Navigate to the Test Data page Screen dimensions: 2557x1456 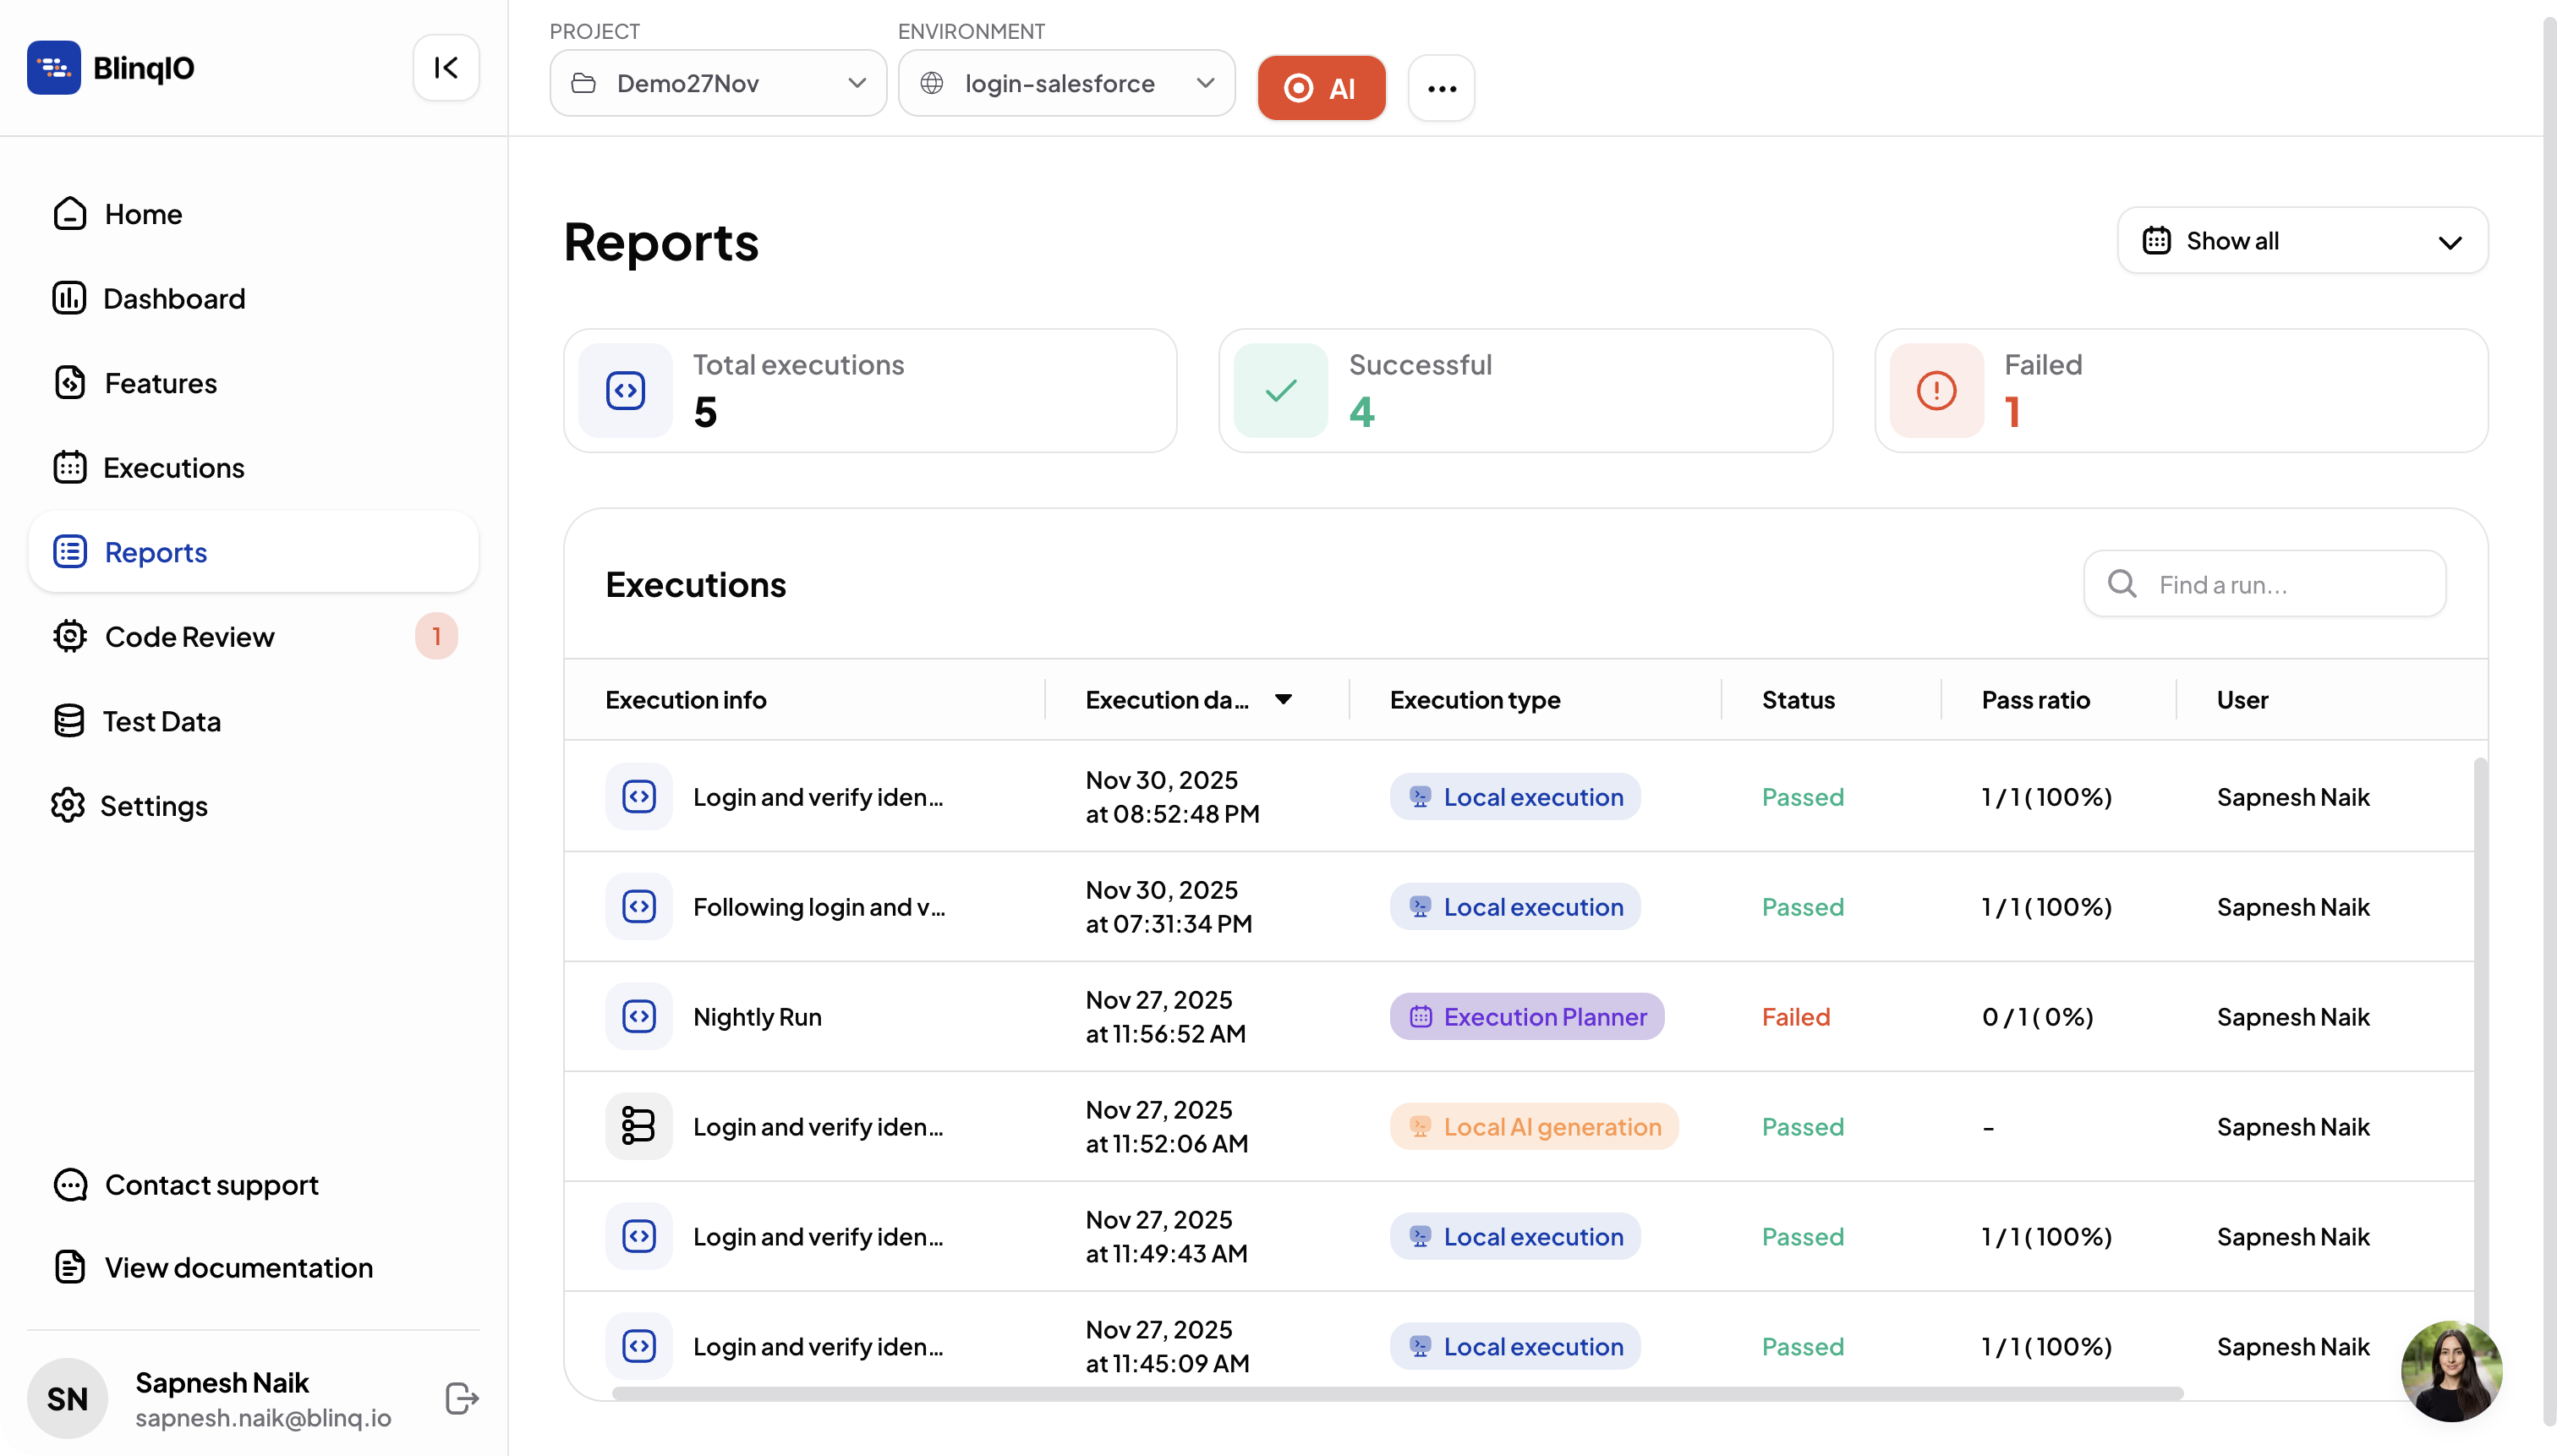pyautogui.click(x=161, y=721)
